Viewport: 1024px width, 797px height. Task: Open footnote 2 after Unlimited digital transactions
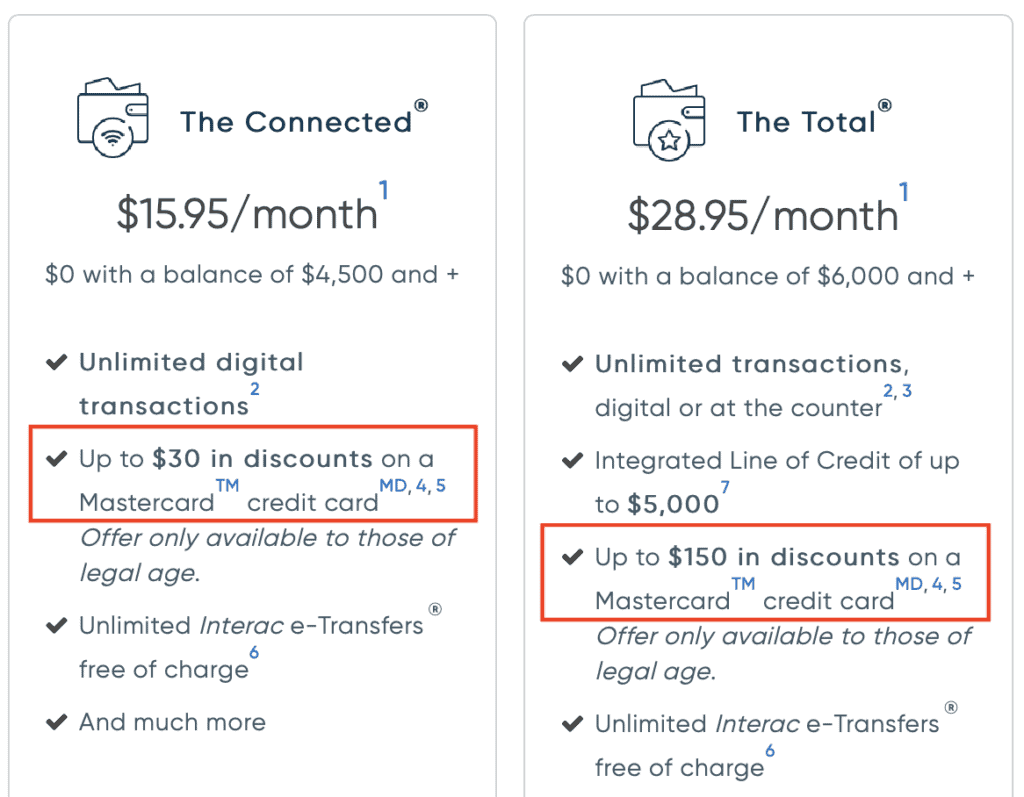point(255,389)
